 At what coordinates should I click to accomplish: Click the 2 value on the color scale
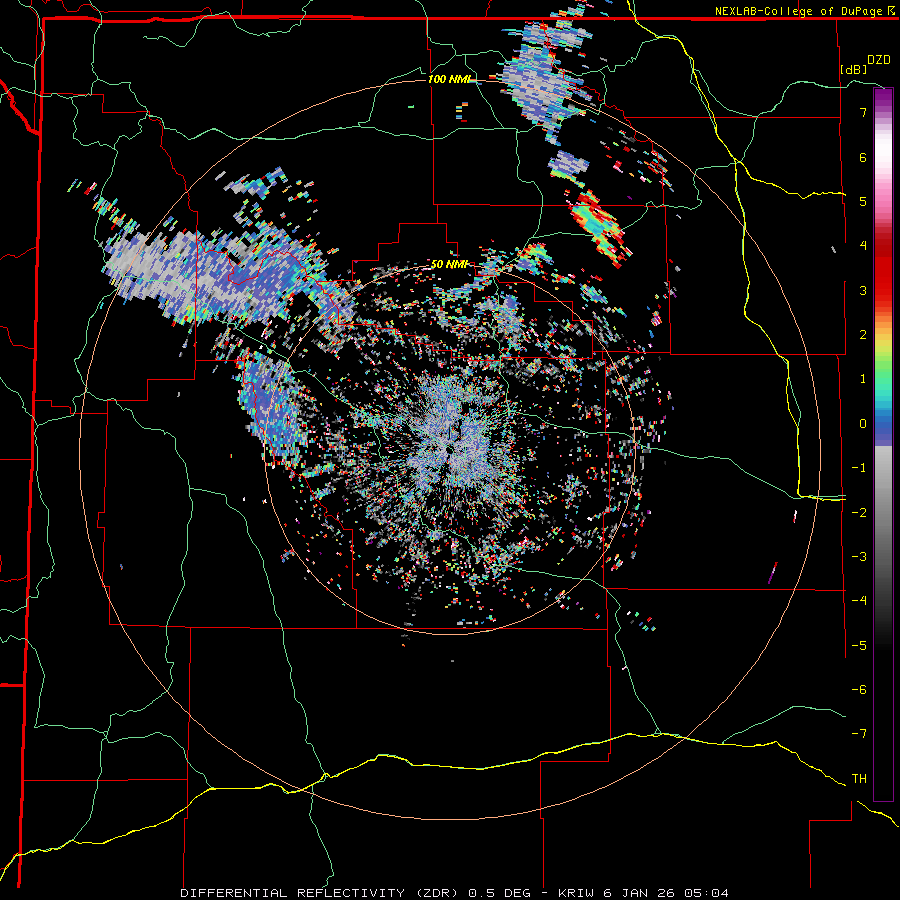click(863, 335)
